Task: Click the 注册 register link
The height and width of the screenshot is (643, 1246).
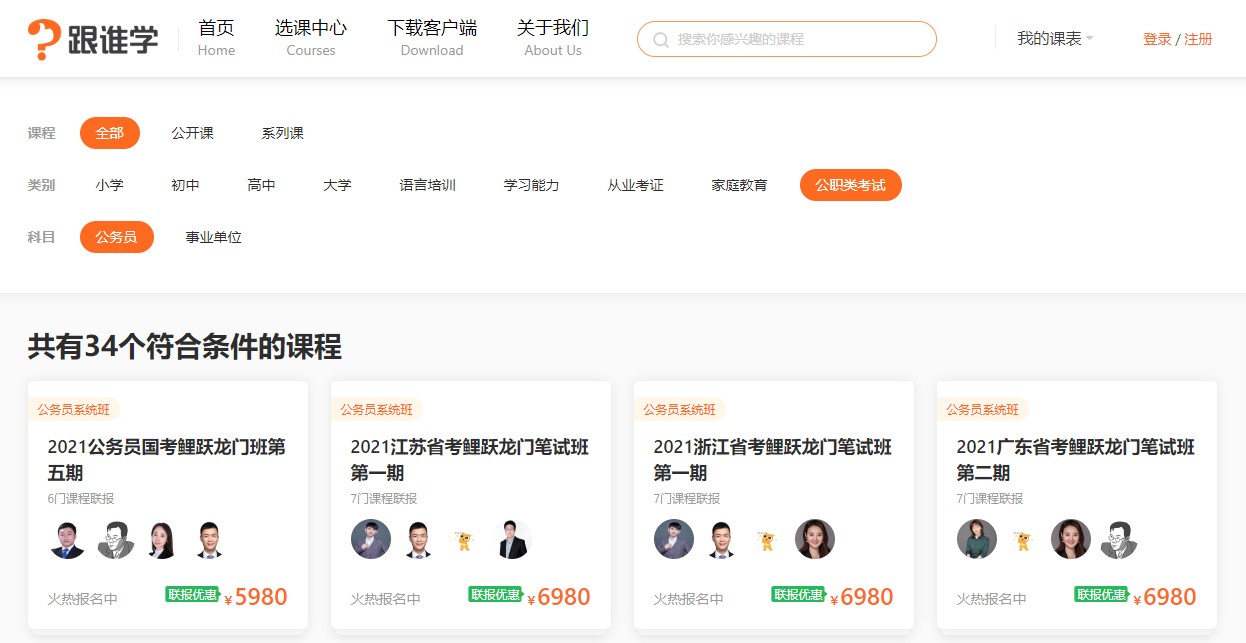Action: tap(1196, 38)
